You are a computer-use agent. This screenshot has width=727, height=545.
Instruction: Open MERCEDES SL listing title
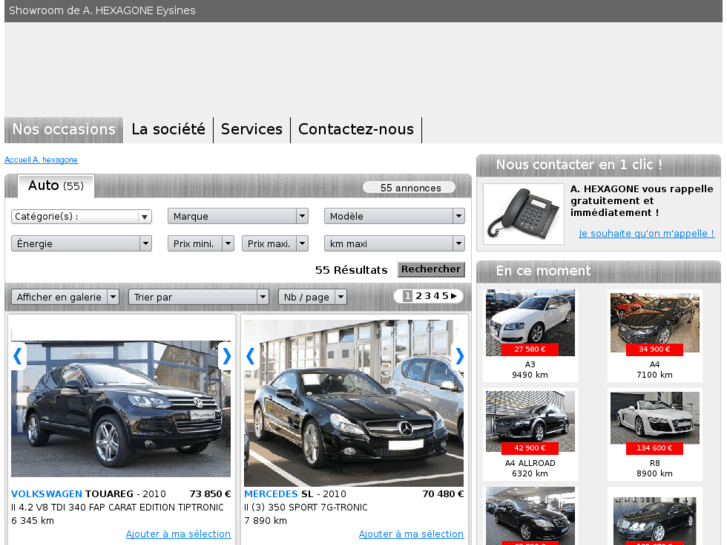point(279,494)
